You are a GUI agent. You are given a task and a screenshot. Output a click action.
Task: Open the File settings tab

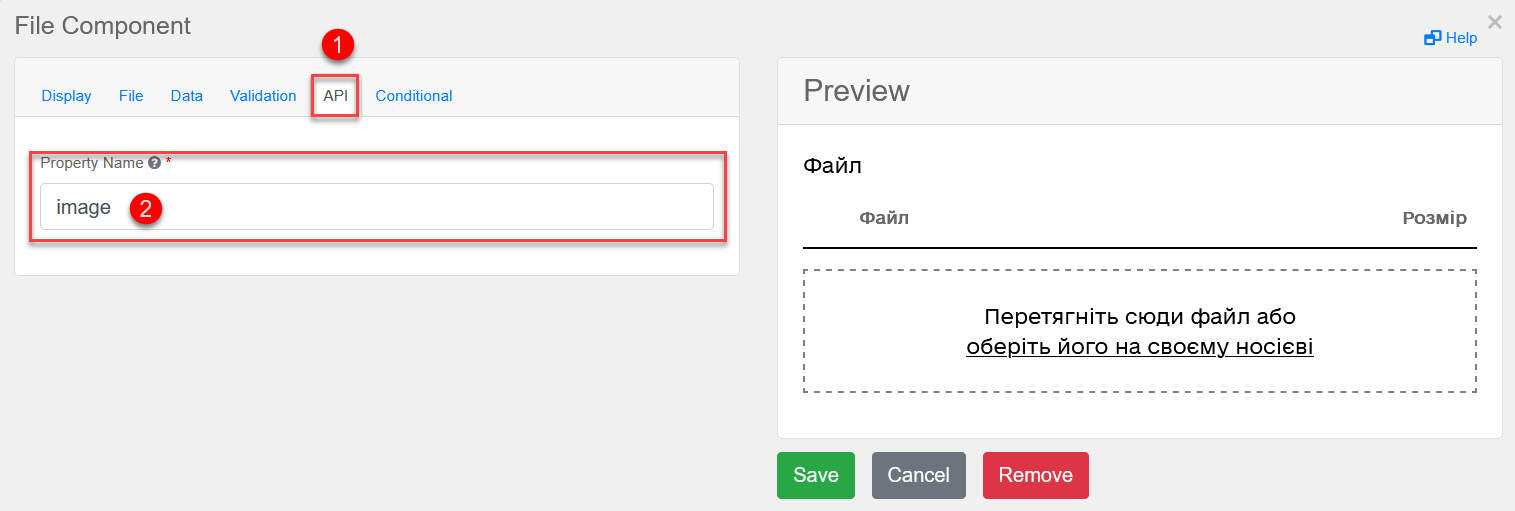tap(131, 96)
